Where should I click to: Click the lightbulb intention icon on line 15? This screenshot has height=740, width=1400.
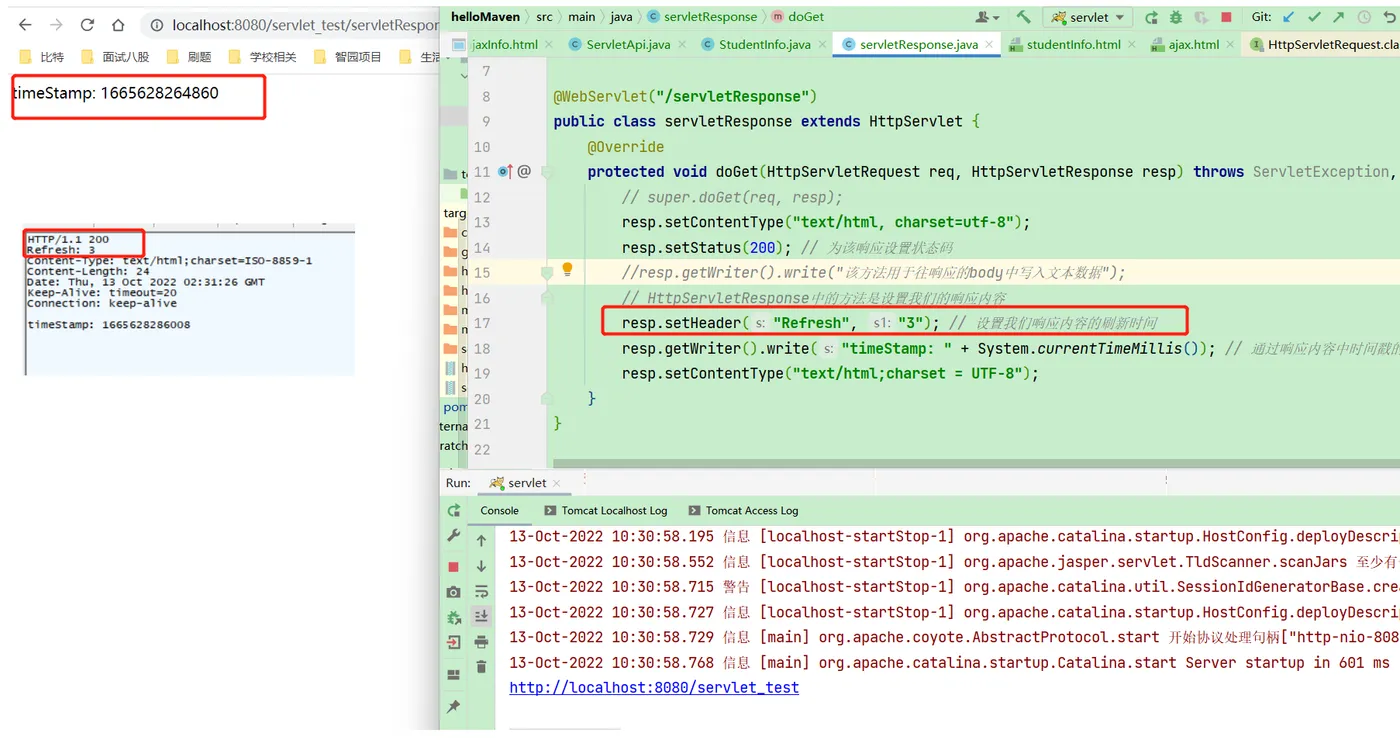tap(567, 270)
